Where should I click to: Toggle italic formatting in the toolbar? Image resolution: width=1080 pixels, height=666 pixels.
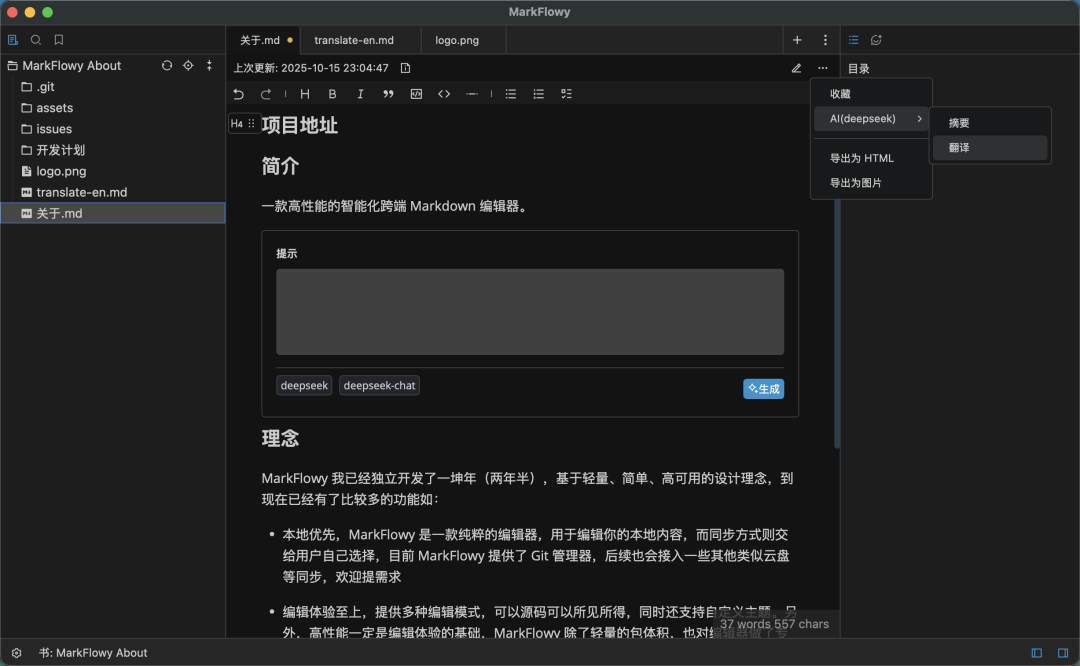[x=360, y=94]
